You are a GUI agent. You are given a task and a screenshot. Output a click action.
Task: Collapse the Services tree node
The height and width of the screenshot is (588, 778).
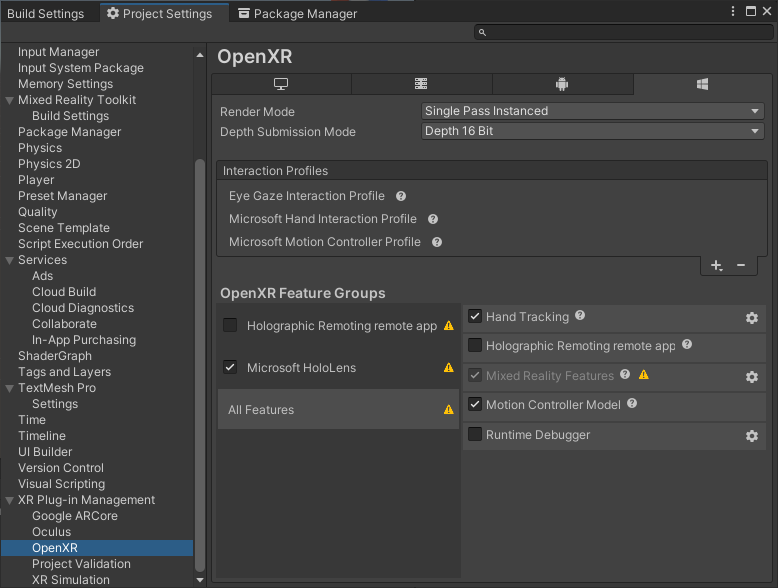click(x=9, y=261)
